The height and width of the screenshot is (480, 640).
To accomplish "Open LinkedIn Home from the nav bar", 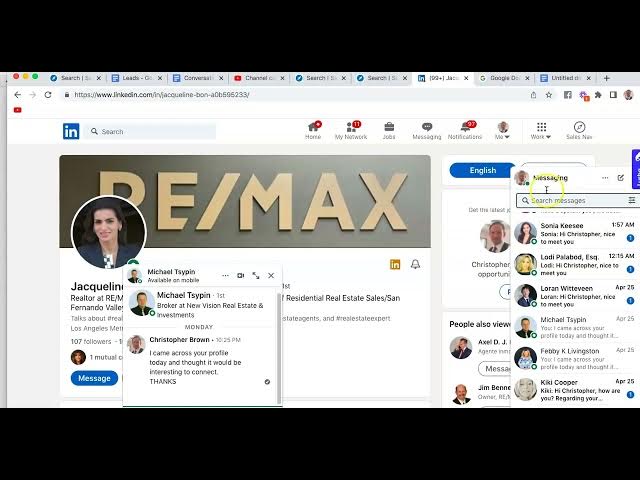I will click(313, 130).
